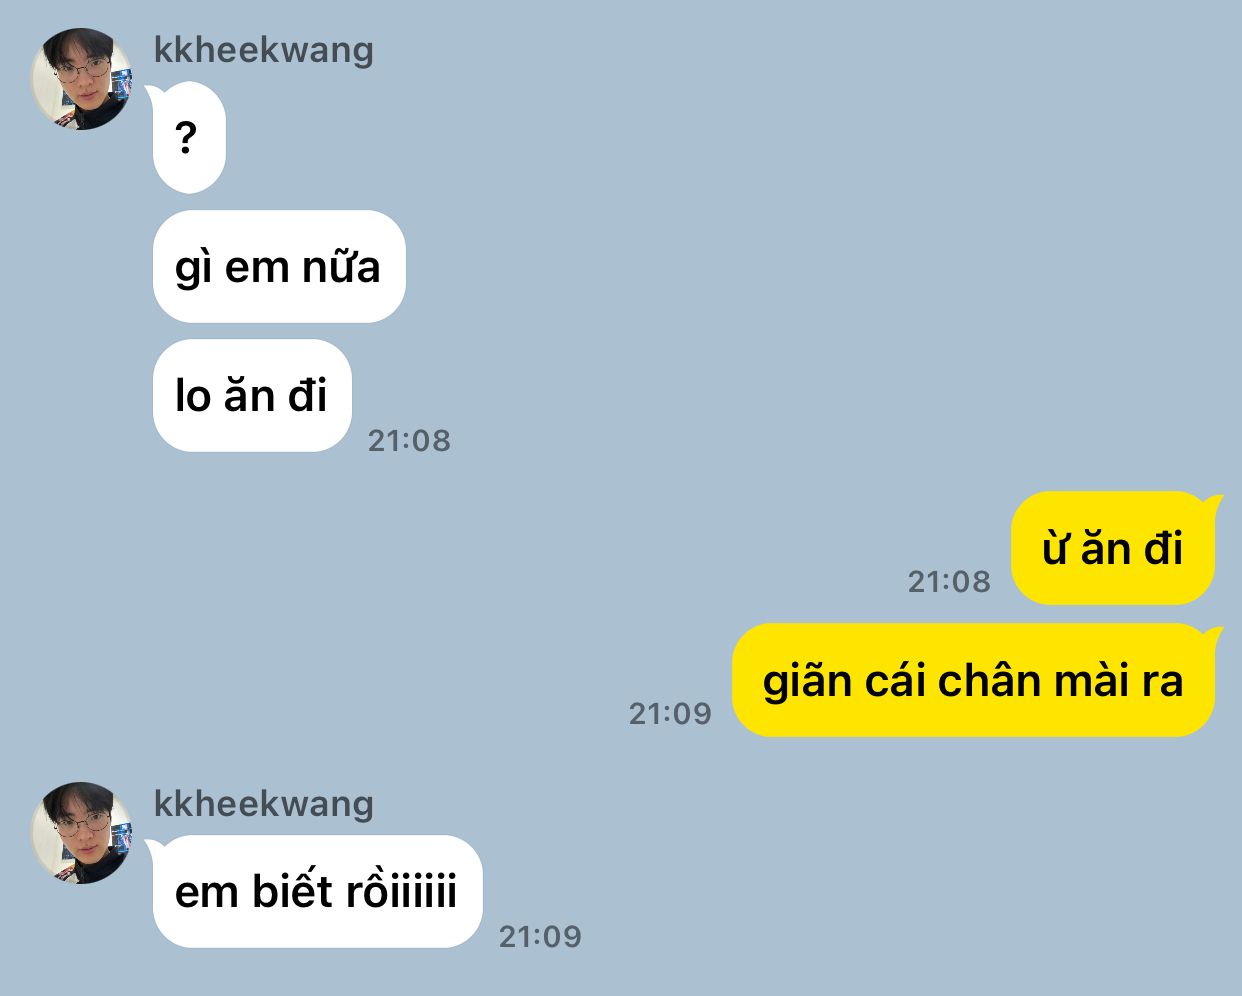
Task: Click the tail of the "?" bubble
Action: point(154,93)
